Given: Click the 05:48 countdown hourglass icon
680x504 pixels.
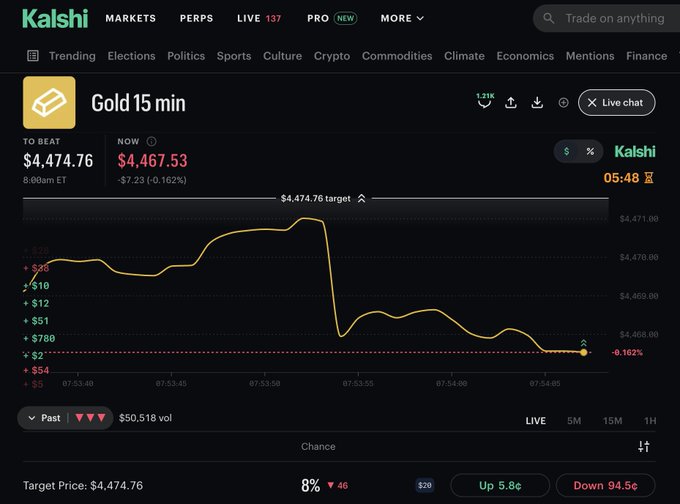Looking at the screenshot, I should pyautogui.click(x=649, y=178).
